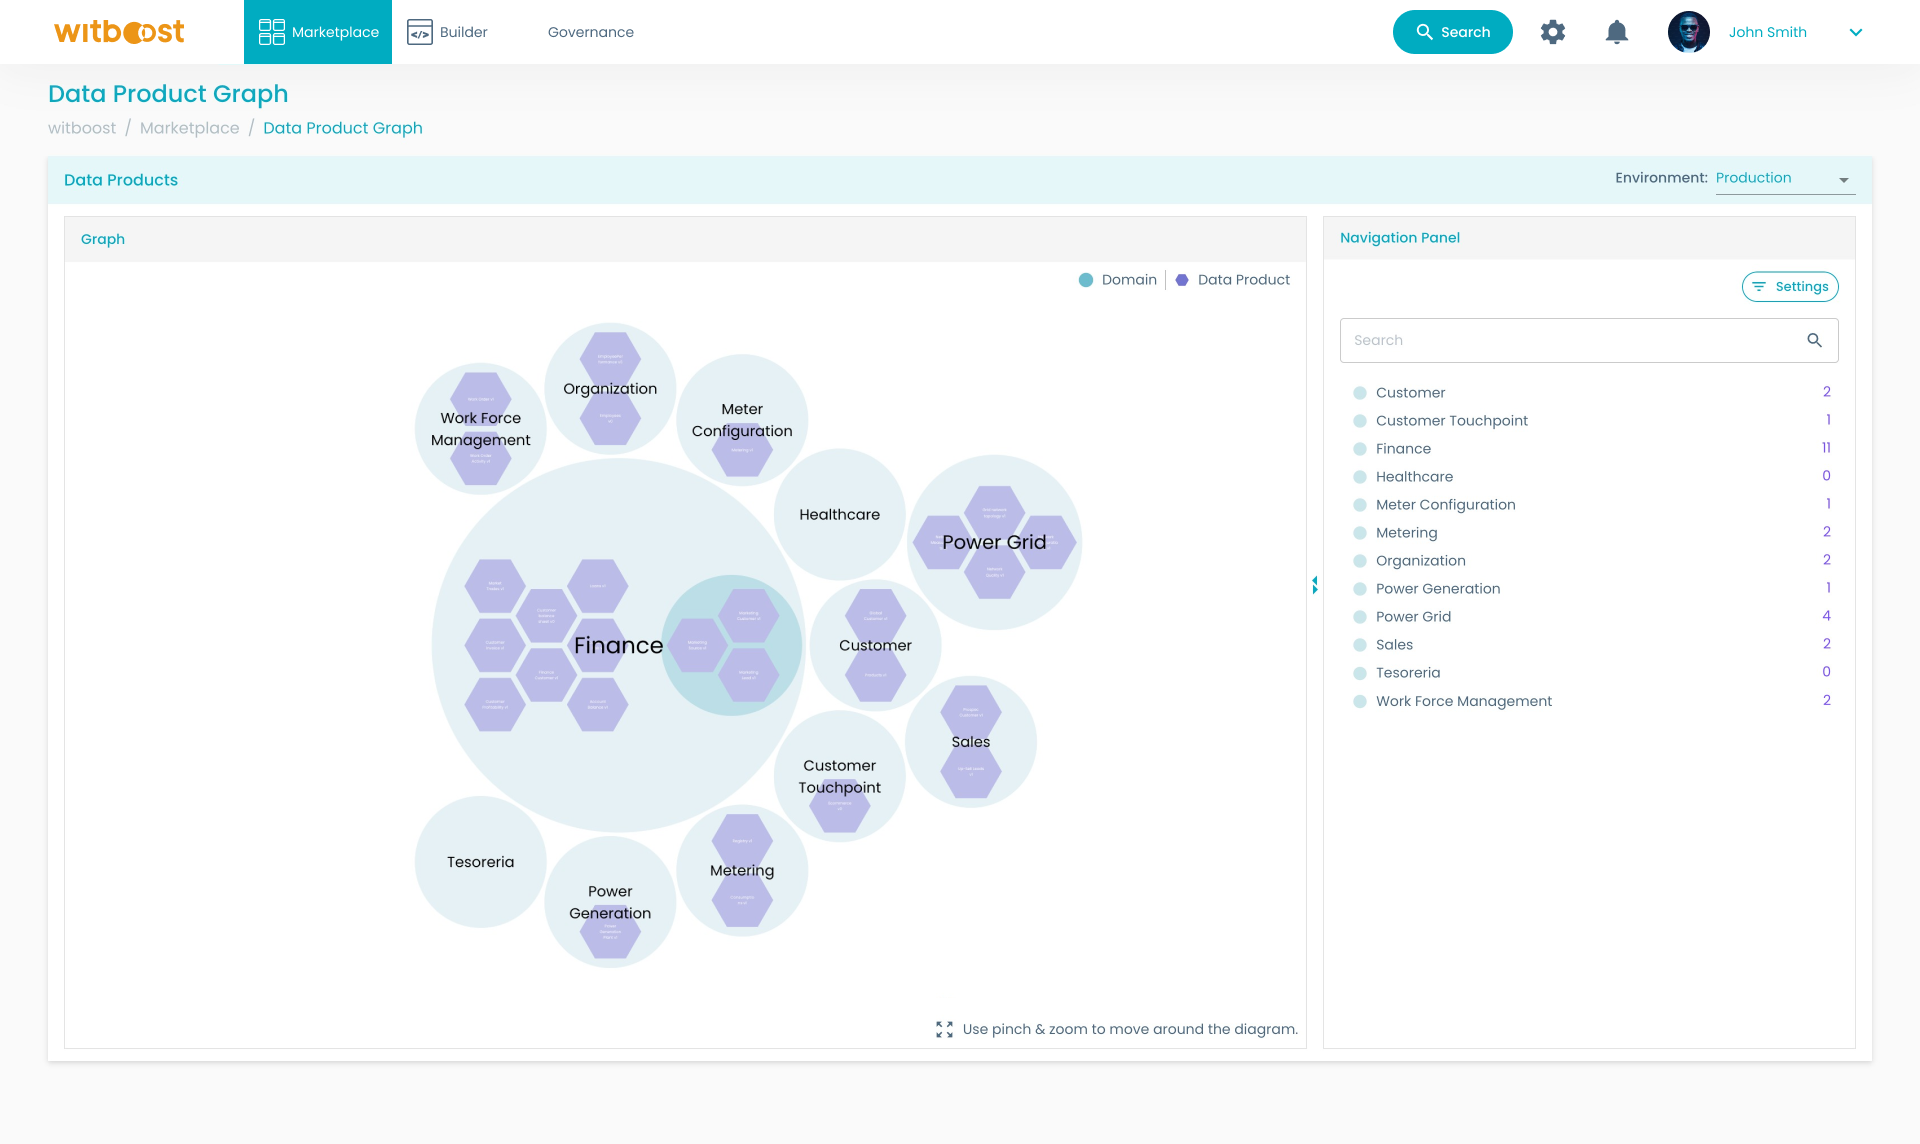Toggle the Data Product legend marker
1920x1144 pixels.
coord(1182,280)
